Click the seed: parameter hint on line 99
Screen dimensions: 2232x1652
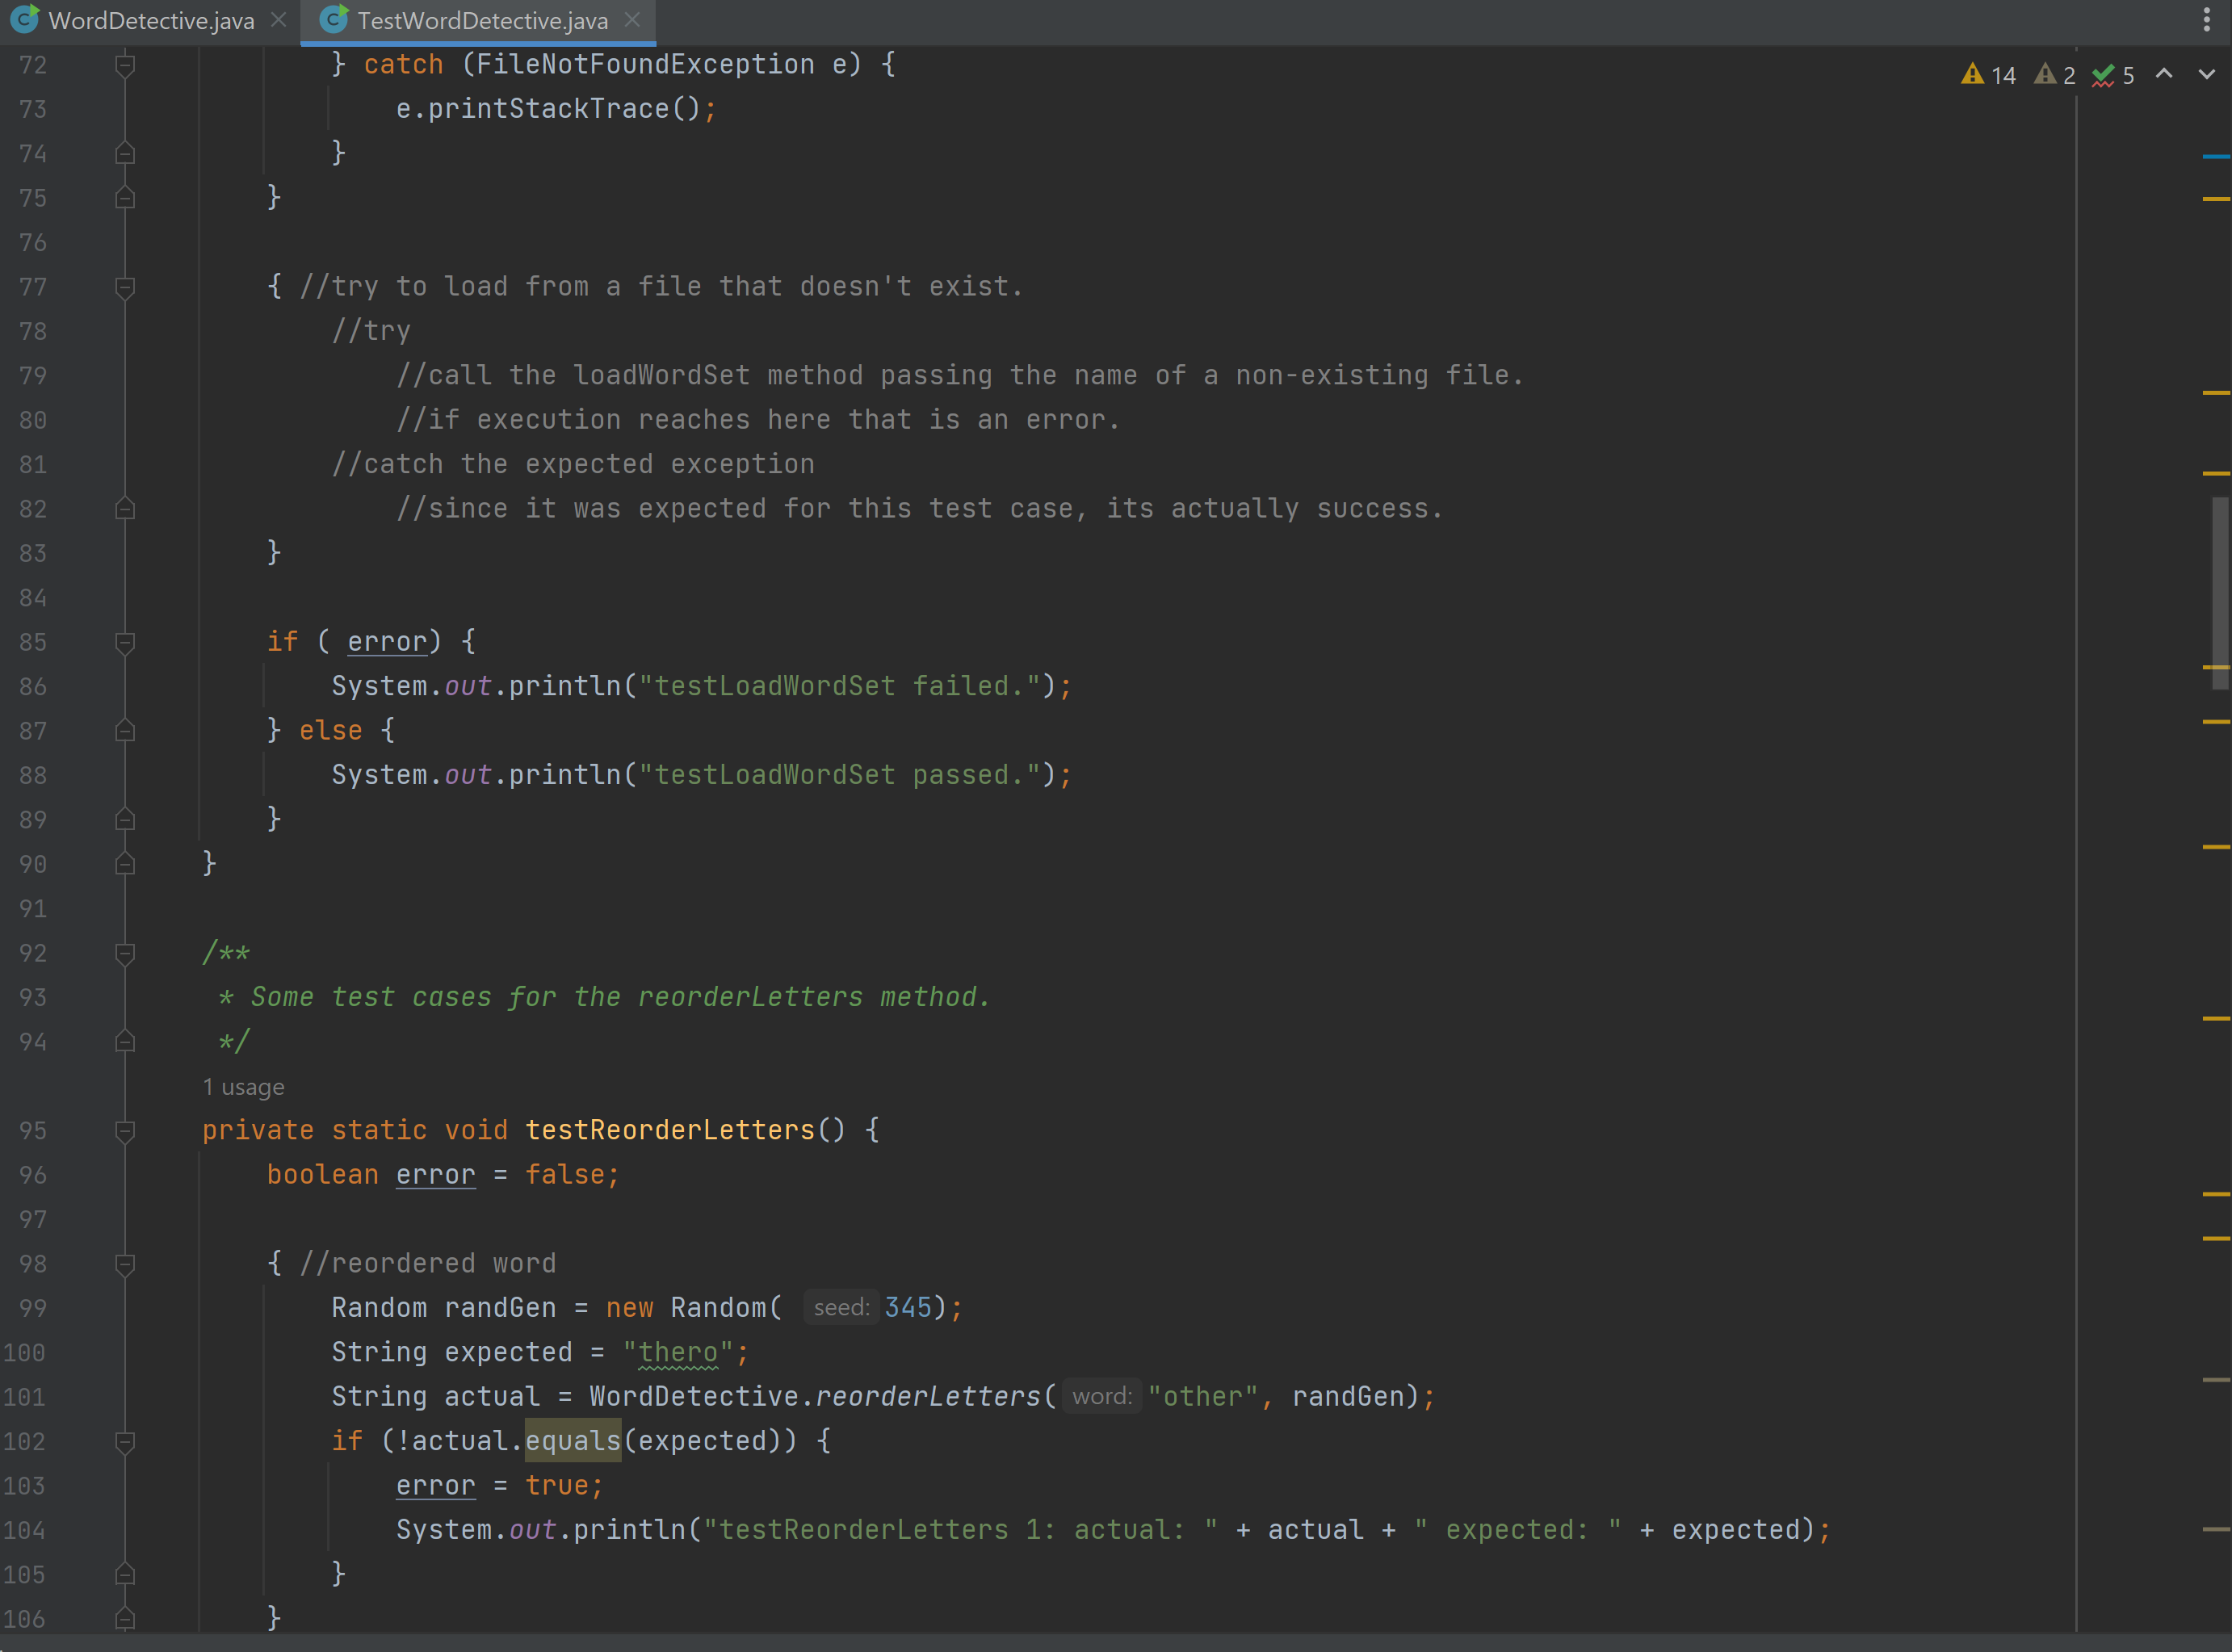(841, 1308)
